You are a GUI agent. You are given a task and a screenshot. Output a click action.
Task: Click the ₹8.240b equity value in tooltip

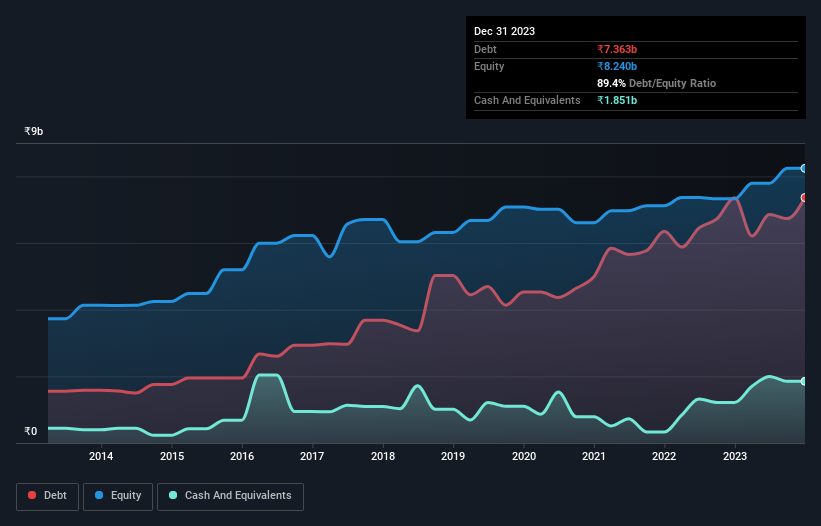tap(617, 66)
